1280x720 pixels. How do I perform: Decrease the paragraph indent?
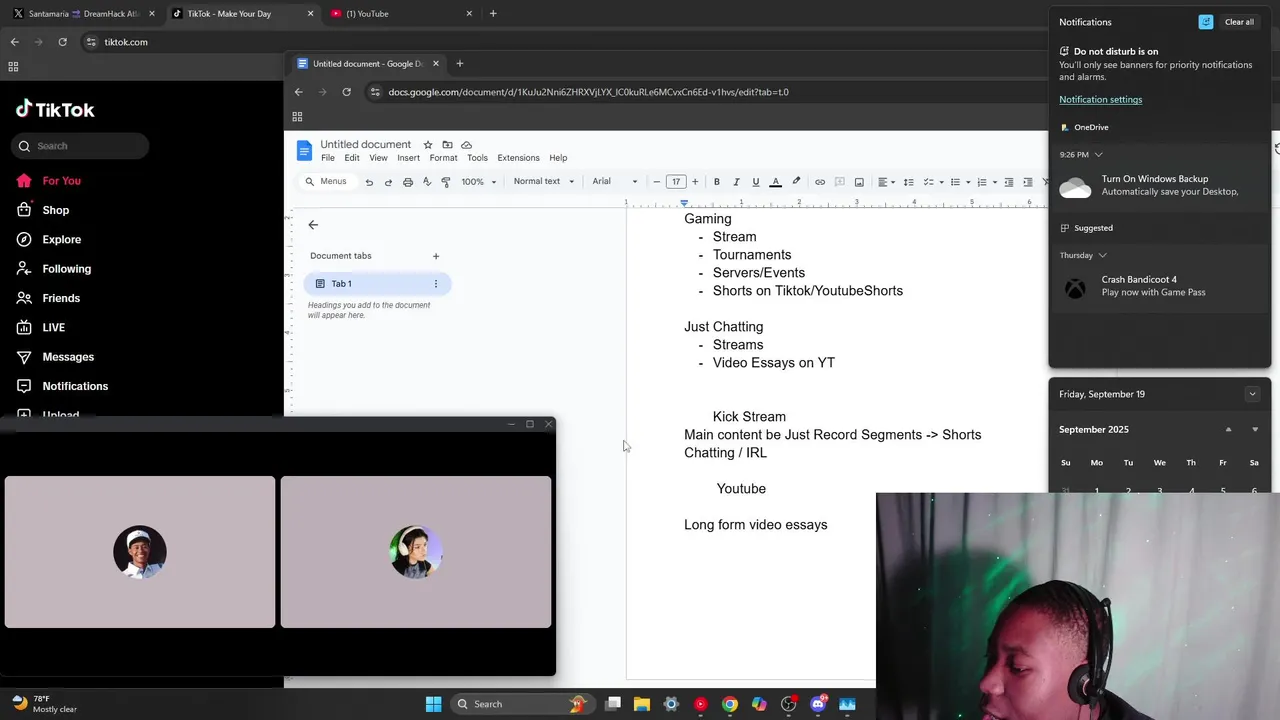(x=1008, y=182)
